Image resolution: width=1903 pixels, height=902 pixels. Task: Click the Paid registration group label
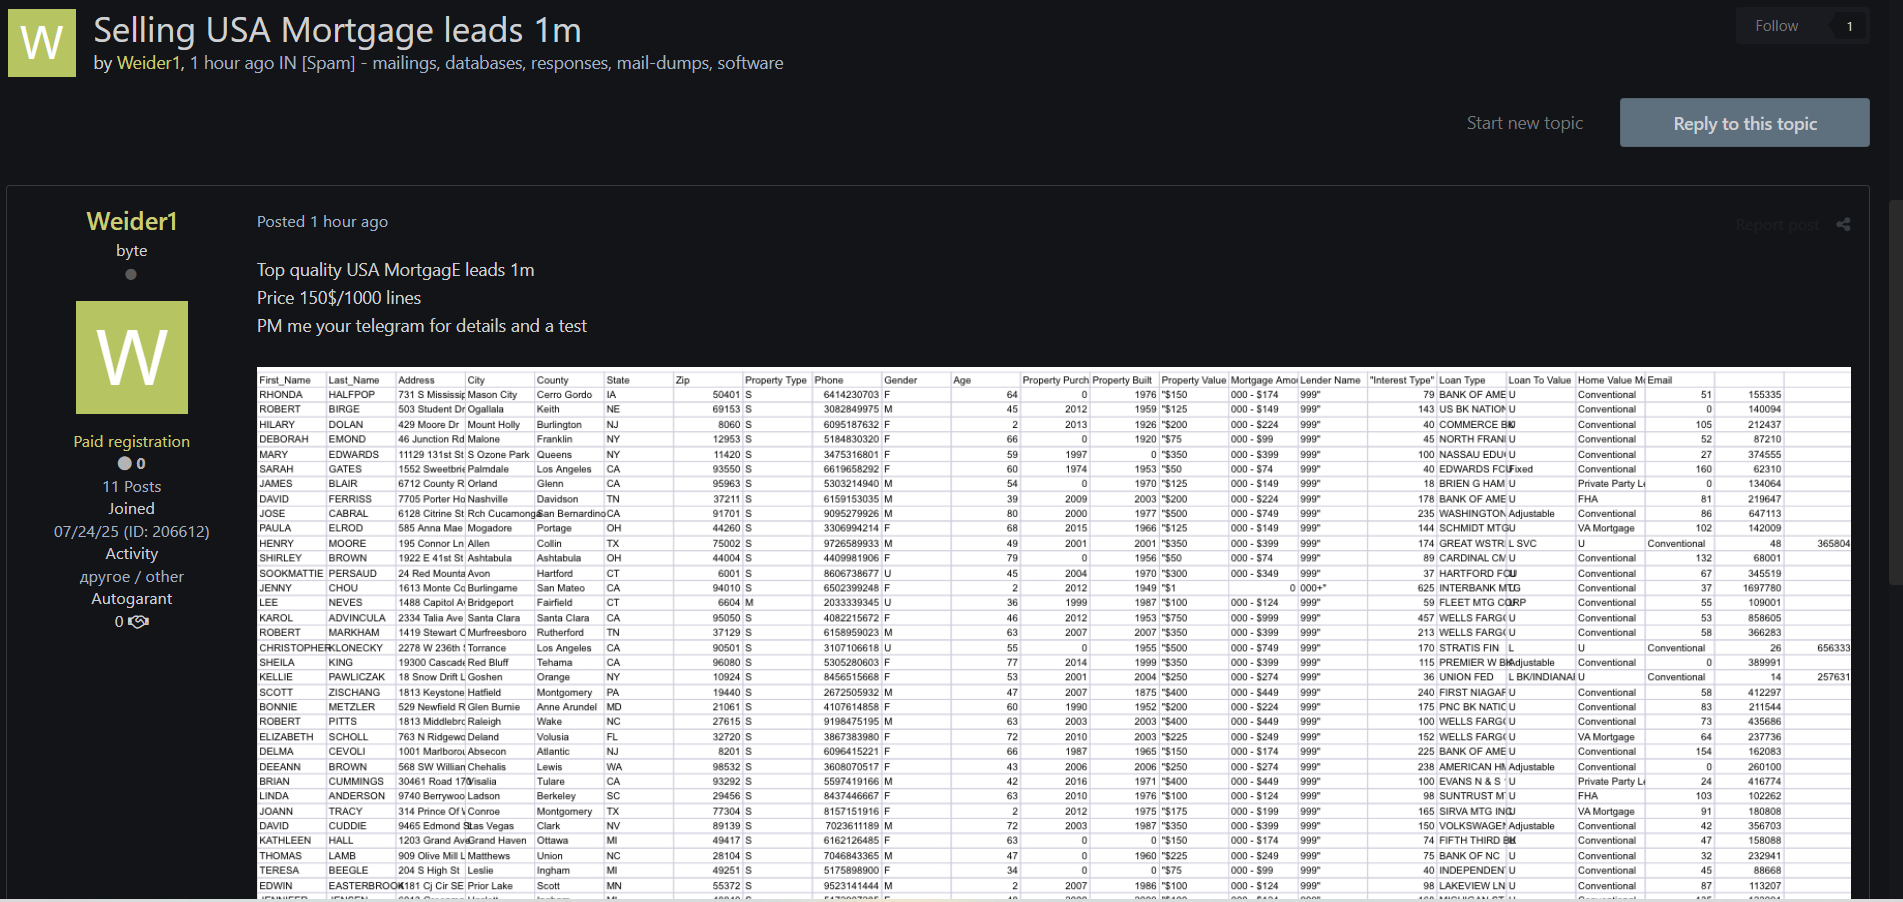pos(131,441)
